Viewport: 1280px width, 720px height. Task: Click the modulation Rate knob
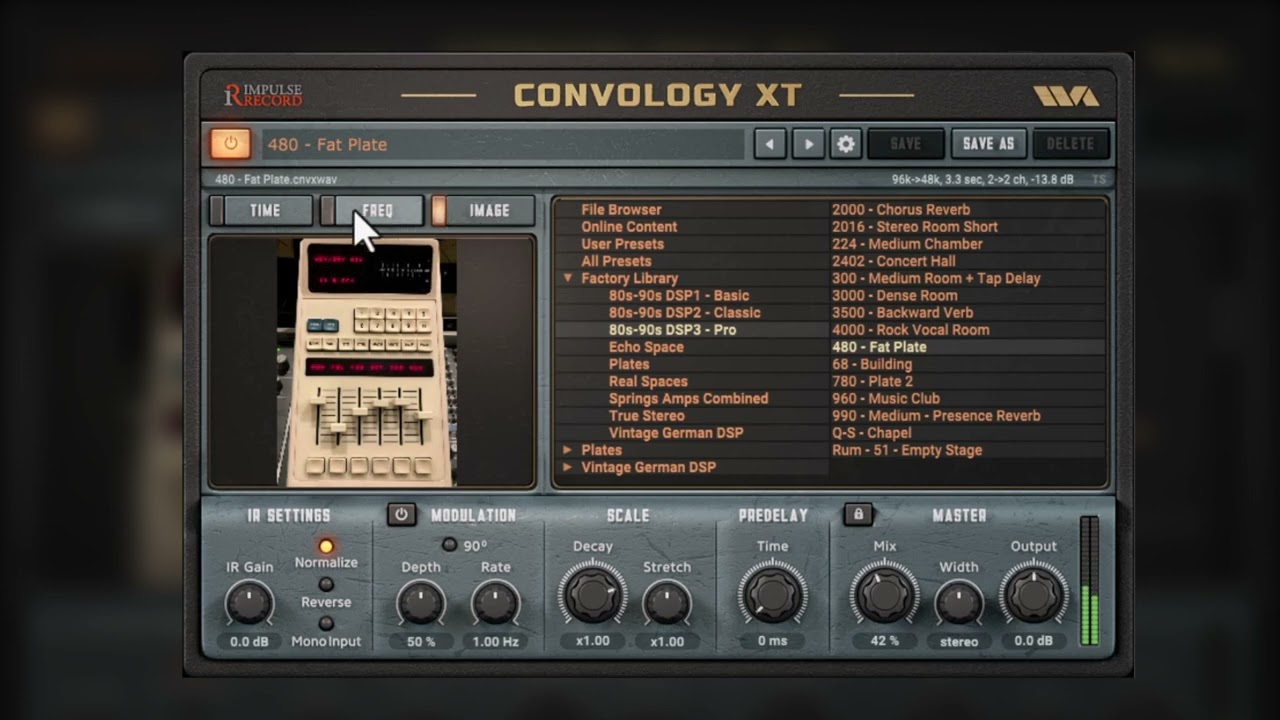(496, 603)
